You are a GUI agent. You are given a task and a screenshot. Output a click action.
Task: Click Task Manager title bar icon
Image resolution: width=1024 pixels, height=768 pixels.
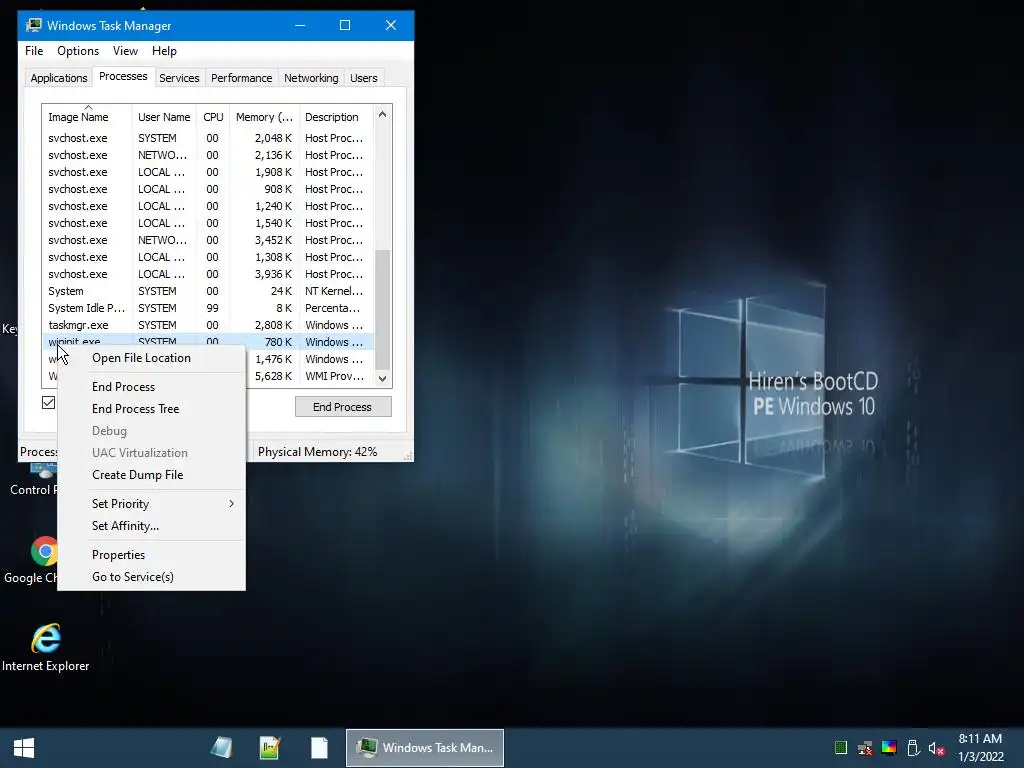(x=33, y=25)
